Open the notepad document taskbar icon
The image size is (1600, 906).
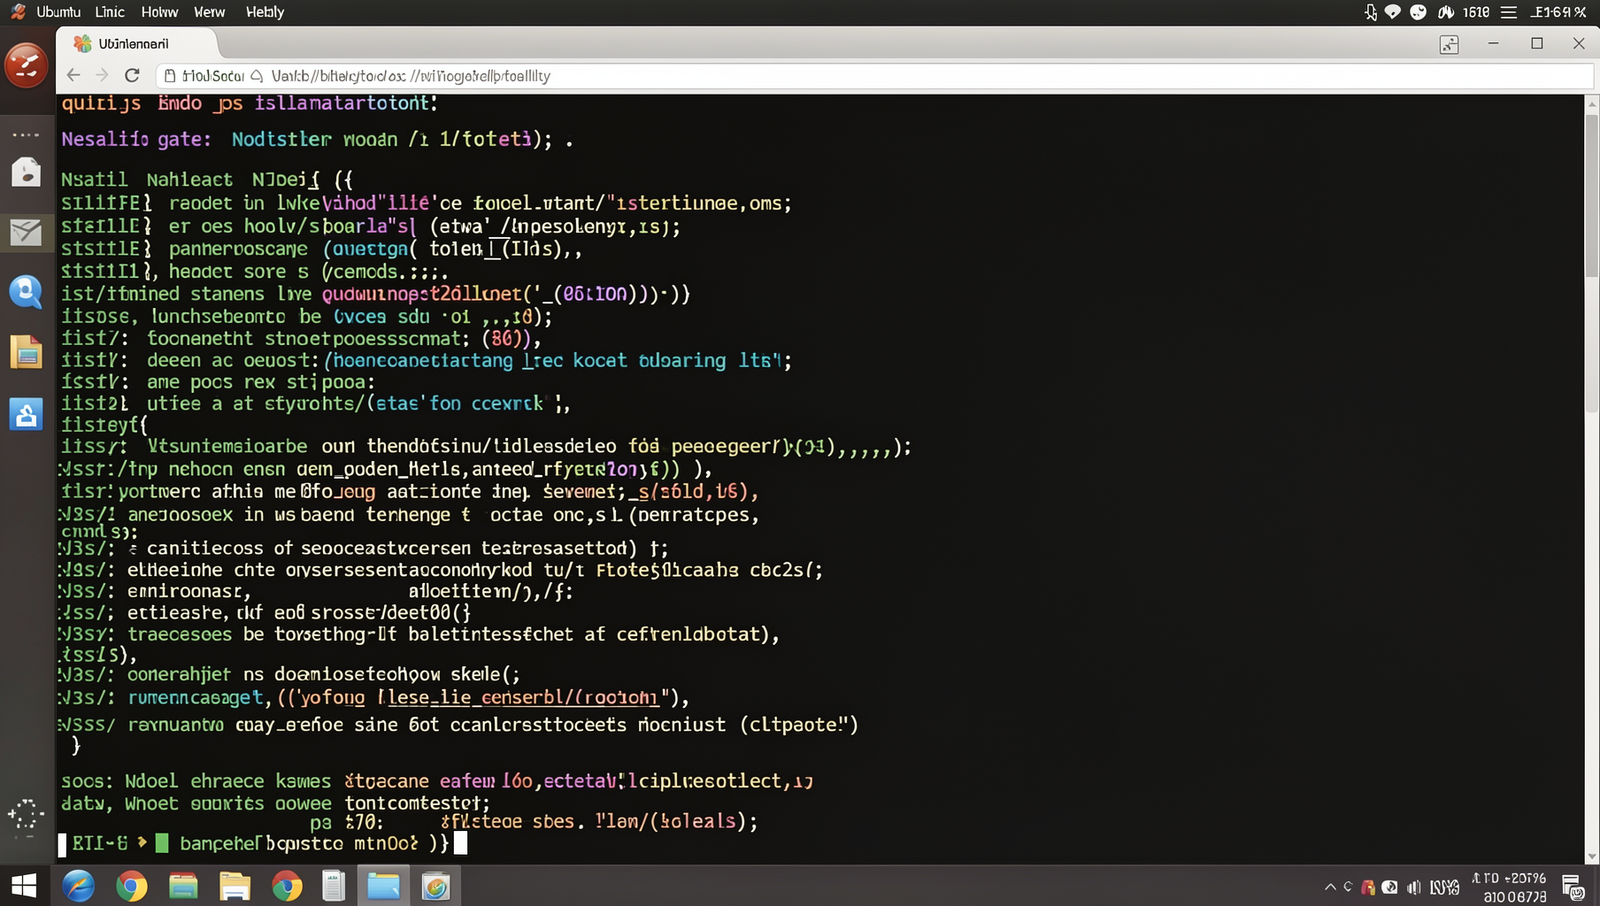[334, 886]
